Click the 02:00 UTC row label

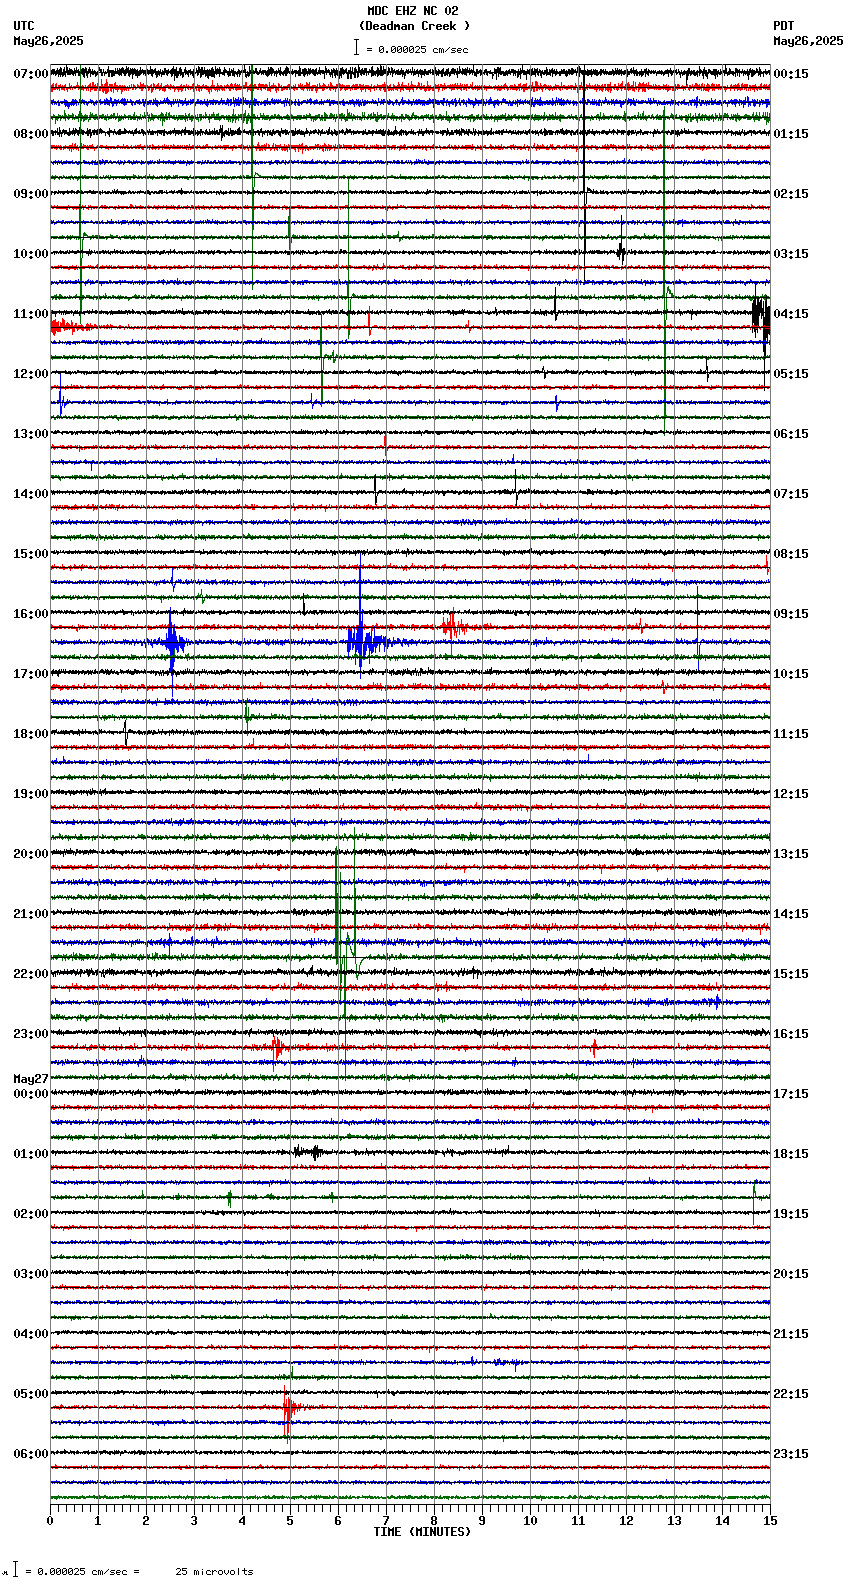coord(31,1214)
